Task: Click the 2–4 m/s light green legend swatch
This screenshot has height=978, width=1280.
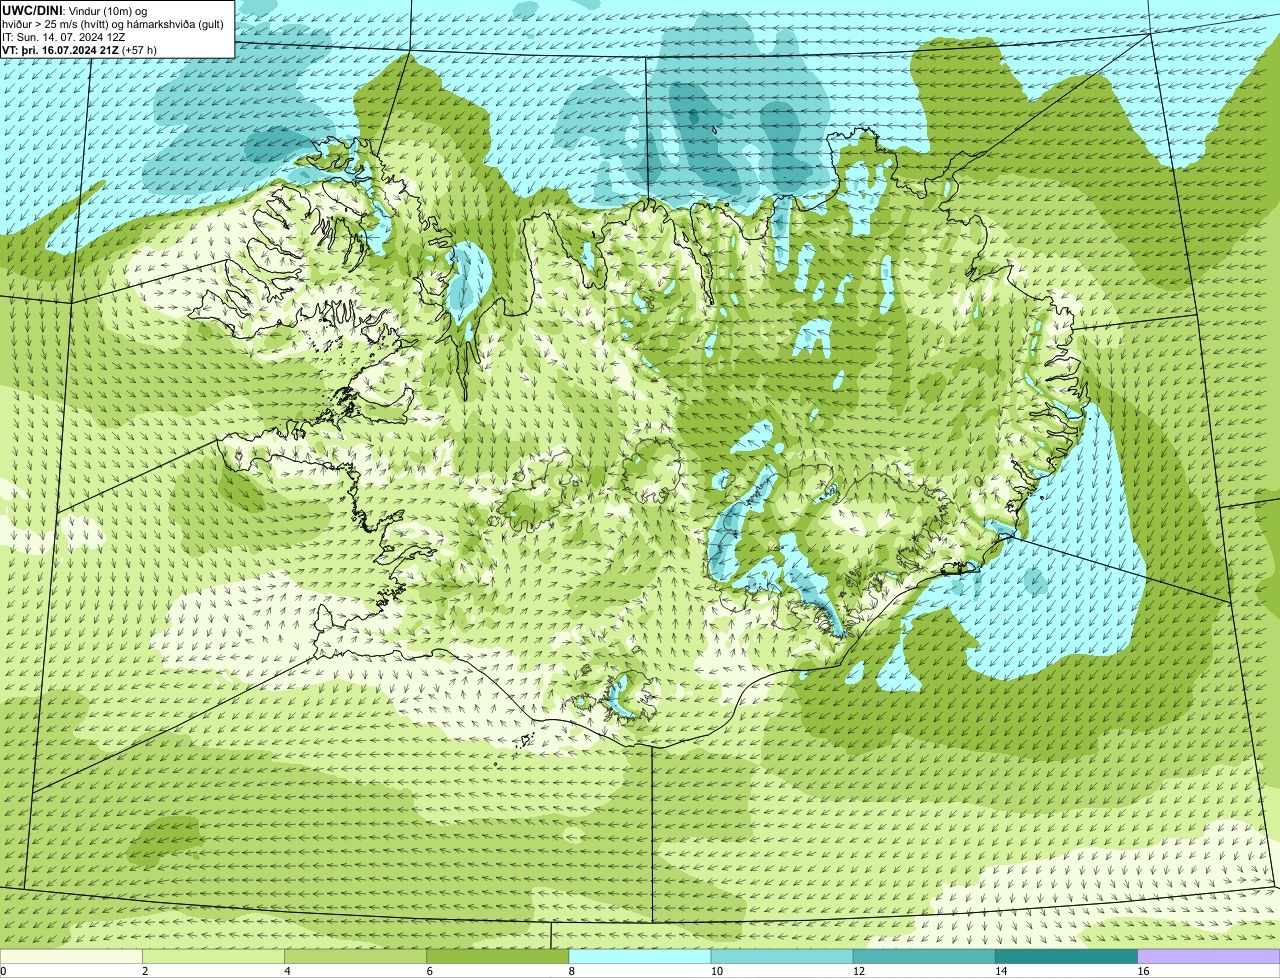Action: pos(213,956)
